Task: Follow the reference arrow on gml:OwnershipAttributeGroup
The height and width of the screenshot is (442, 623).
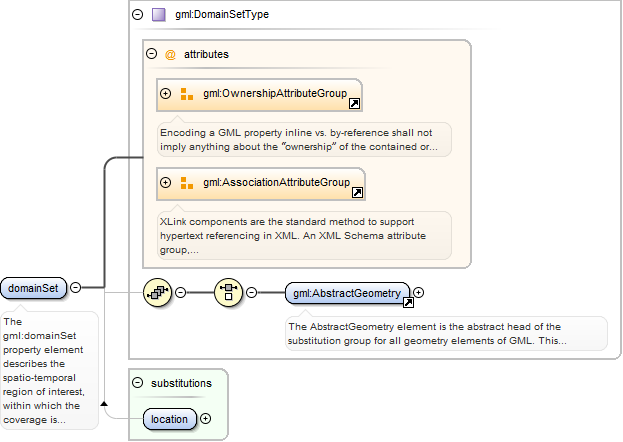Action: (x=354, y=103)
